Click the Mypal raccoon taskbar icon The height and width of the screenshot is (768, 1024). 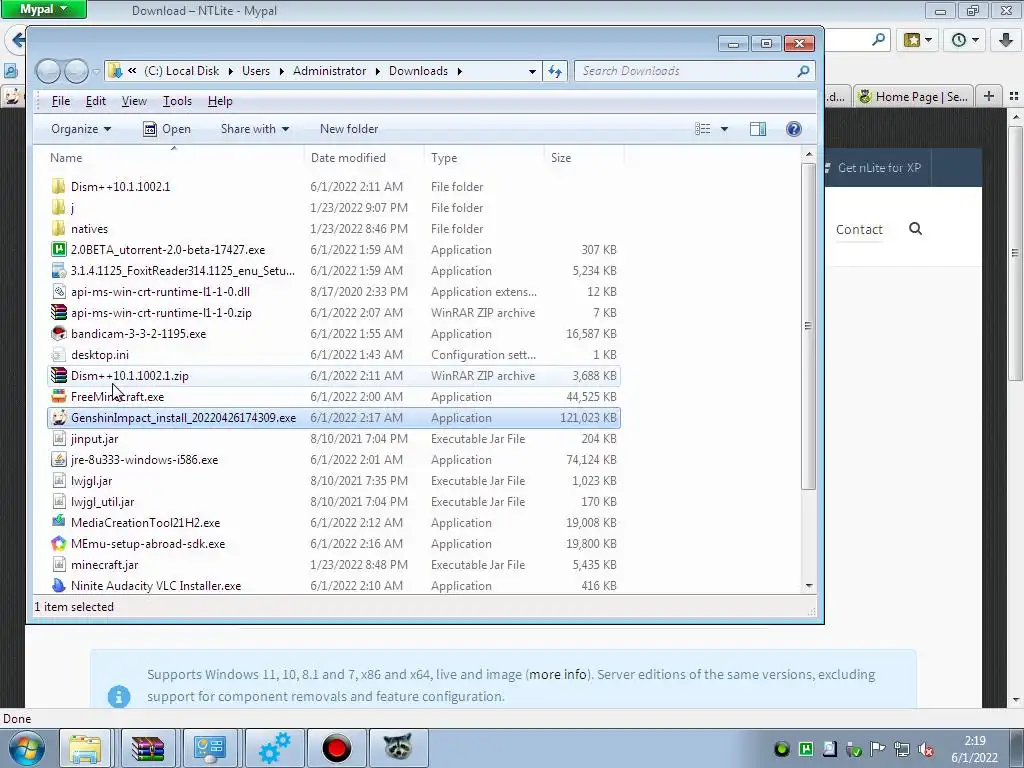tap(398, 748)
